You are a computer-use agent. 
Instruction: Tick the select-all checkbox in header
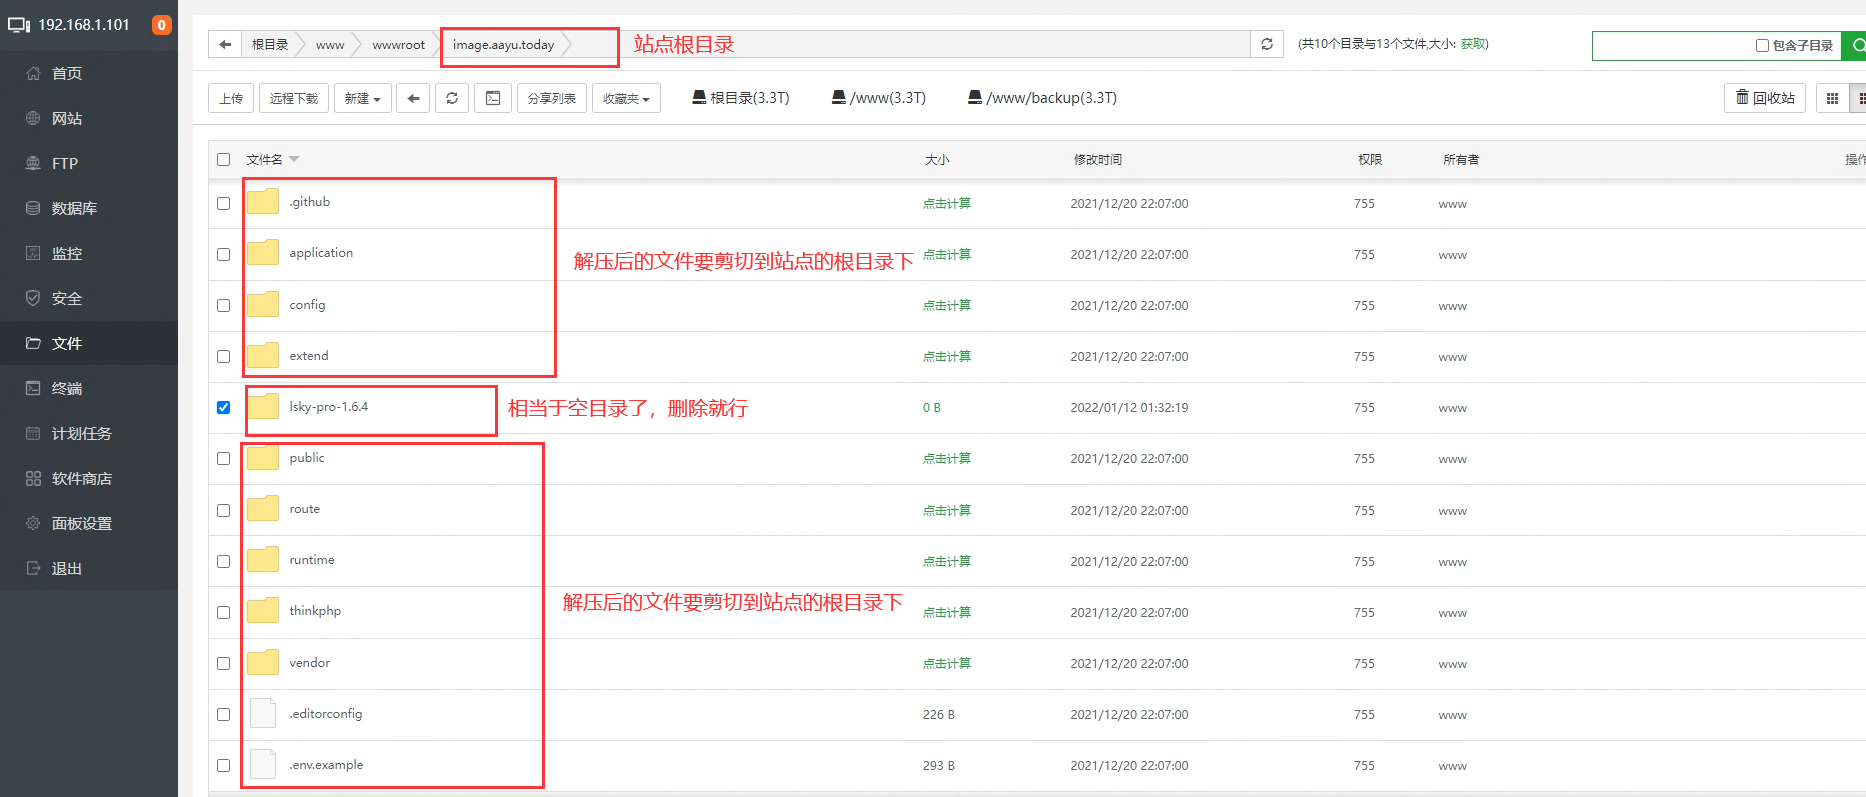pyautogui.click(x=223, y=159)
